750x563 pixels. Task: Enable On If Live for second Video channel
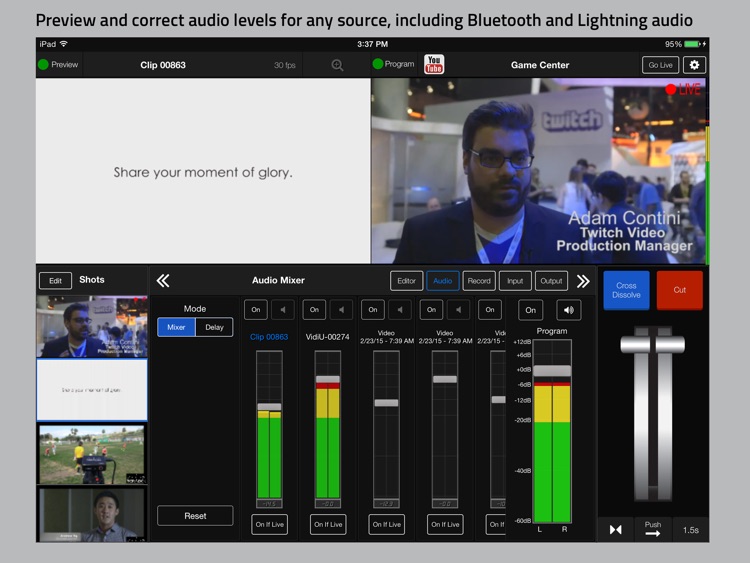pyautogui.click(x=445, y=524)
